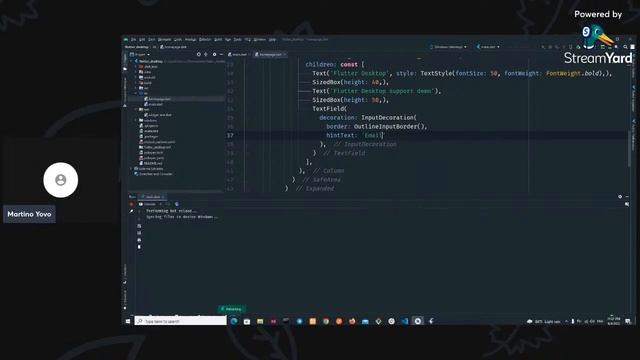The height and width of the screenshot is (360, 640).
Task: Click the taskbar clock
Action: (613, 321)
